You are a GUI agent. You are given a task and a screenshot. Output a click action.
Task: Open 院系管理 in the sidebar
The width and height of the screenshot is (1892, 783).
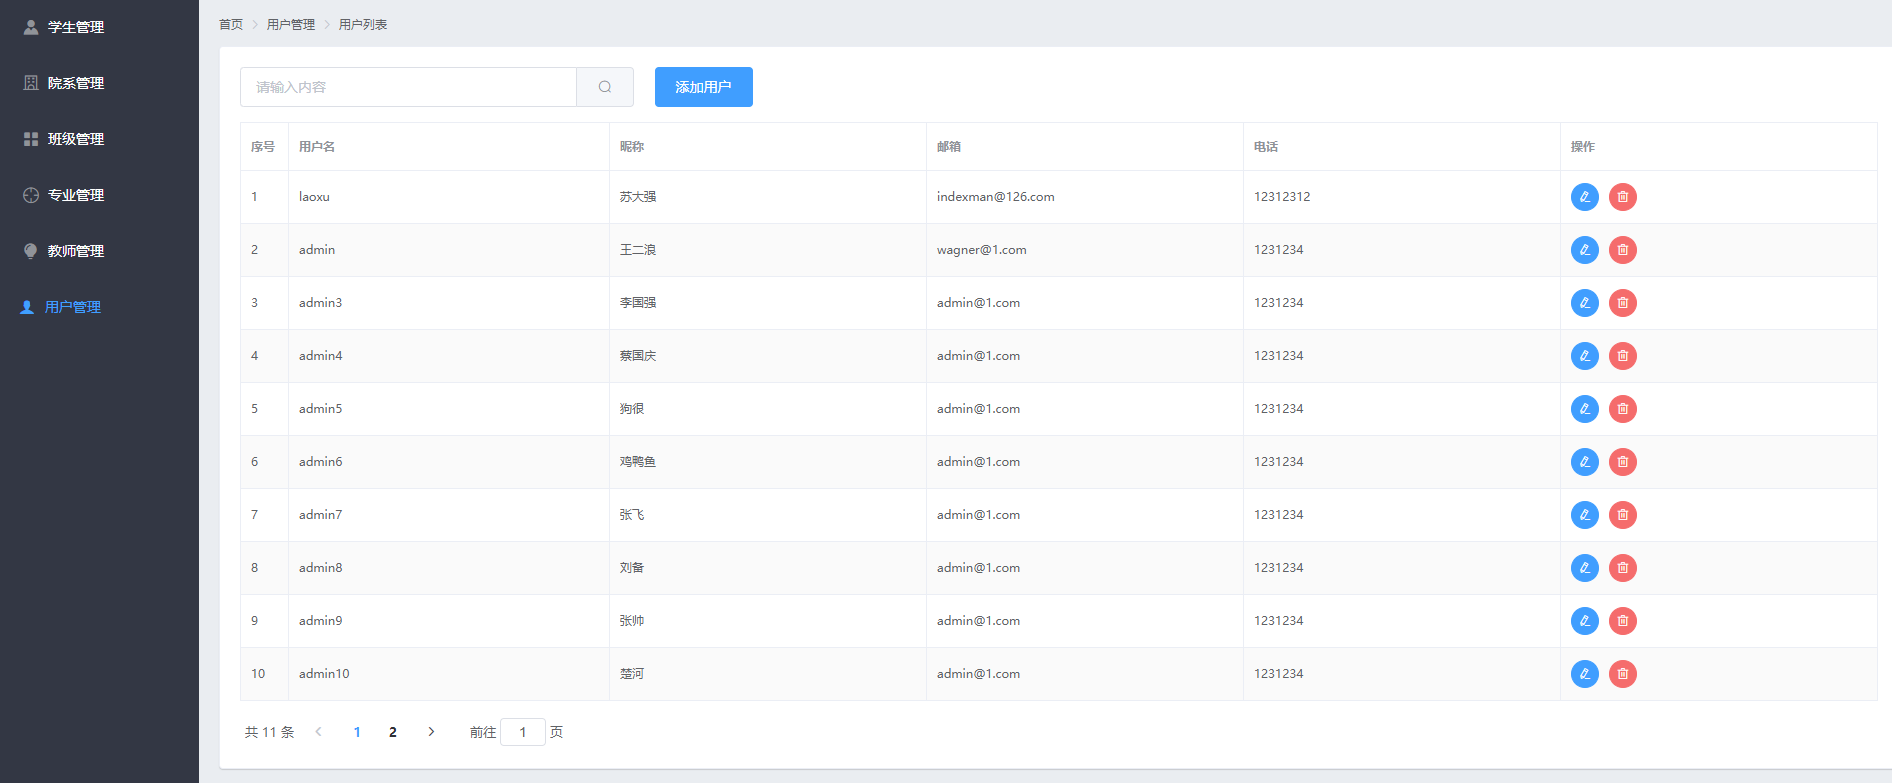[99, 83]
